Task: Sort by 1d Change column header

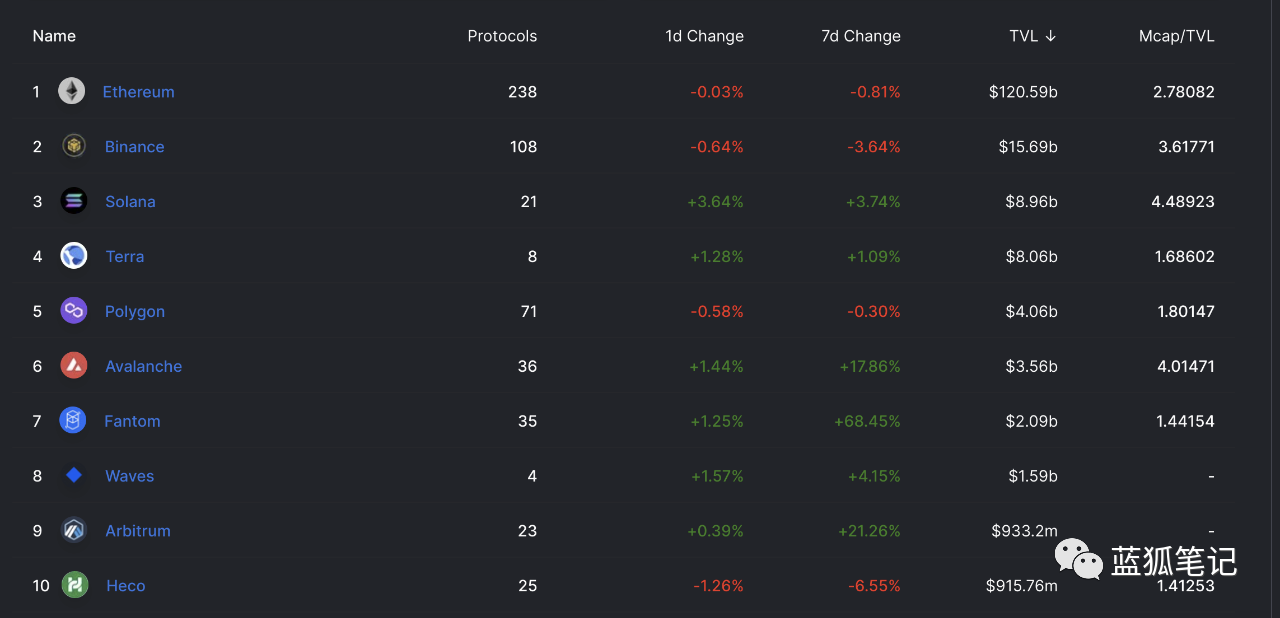Action: tap(704, 36)
